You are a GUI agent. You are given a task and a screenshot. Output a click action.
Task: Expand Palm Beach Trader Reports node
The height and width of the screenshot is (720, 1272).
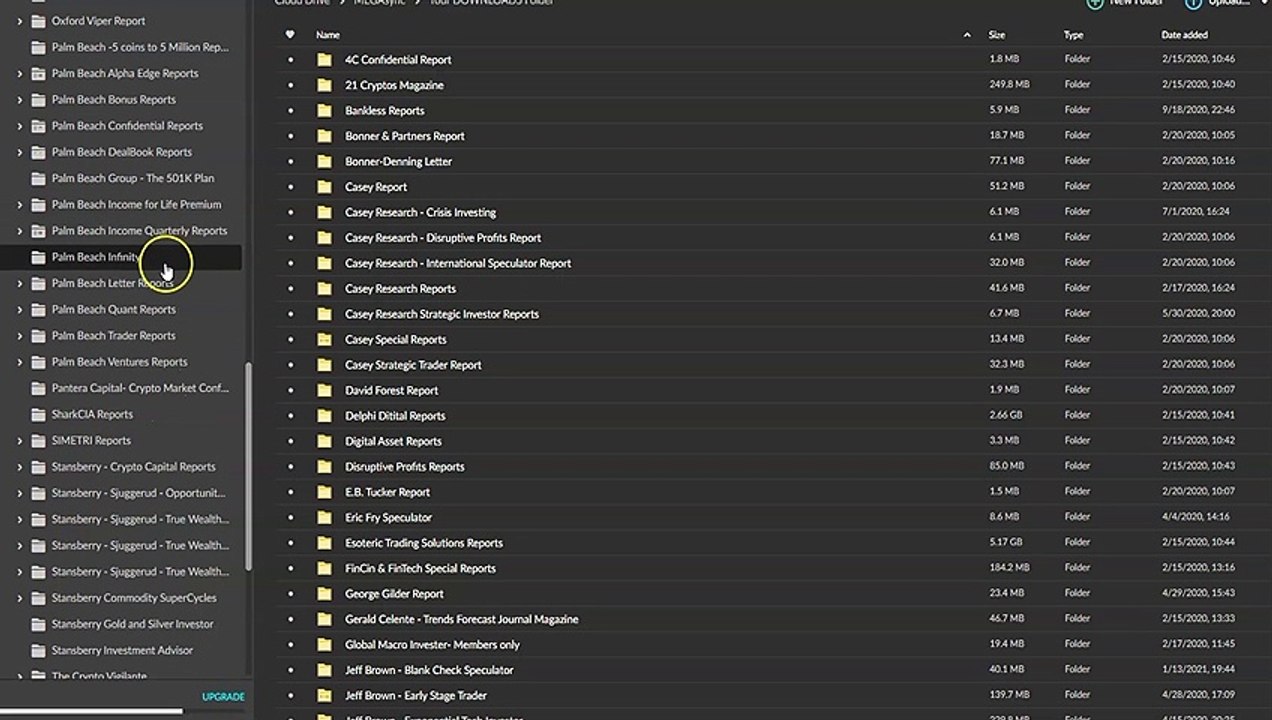[20, 336]
